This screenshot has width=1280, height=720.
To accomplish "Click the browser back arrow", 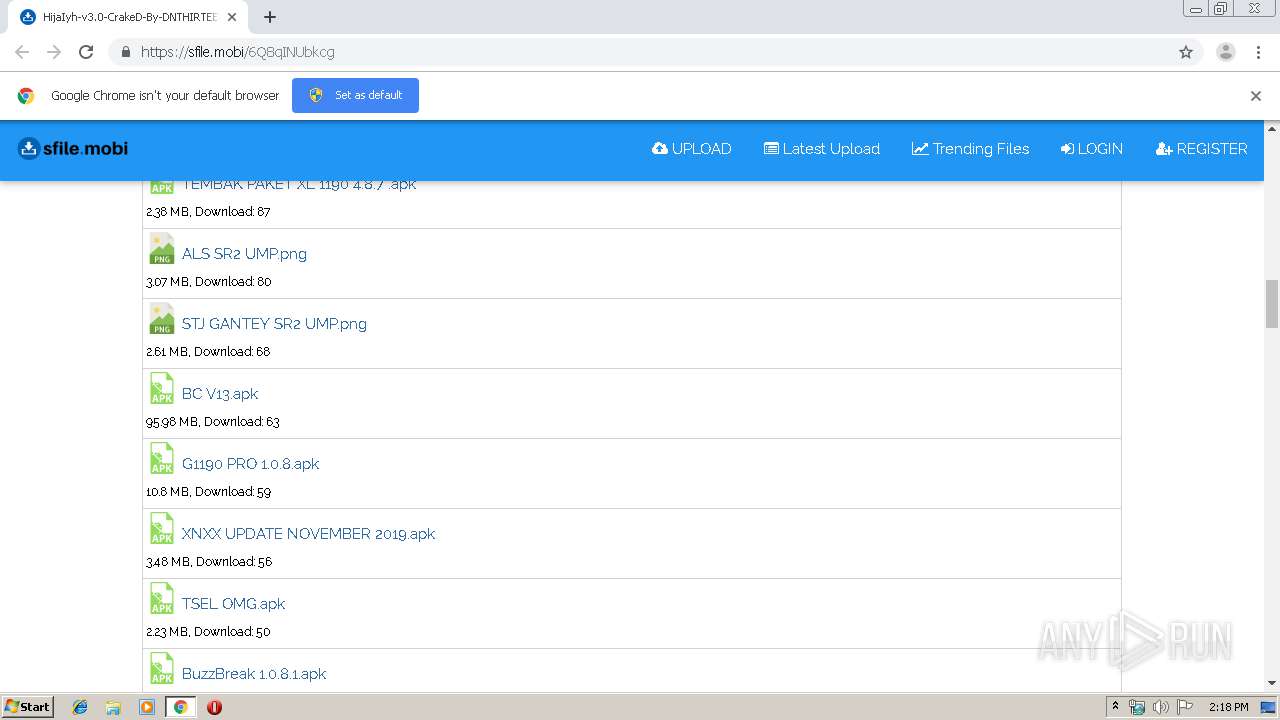I will pos(22,52).
